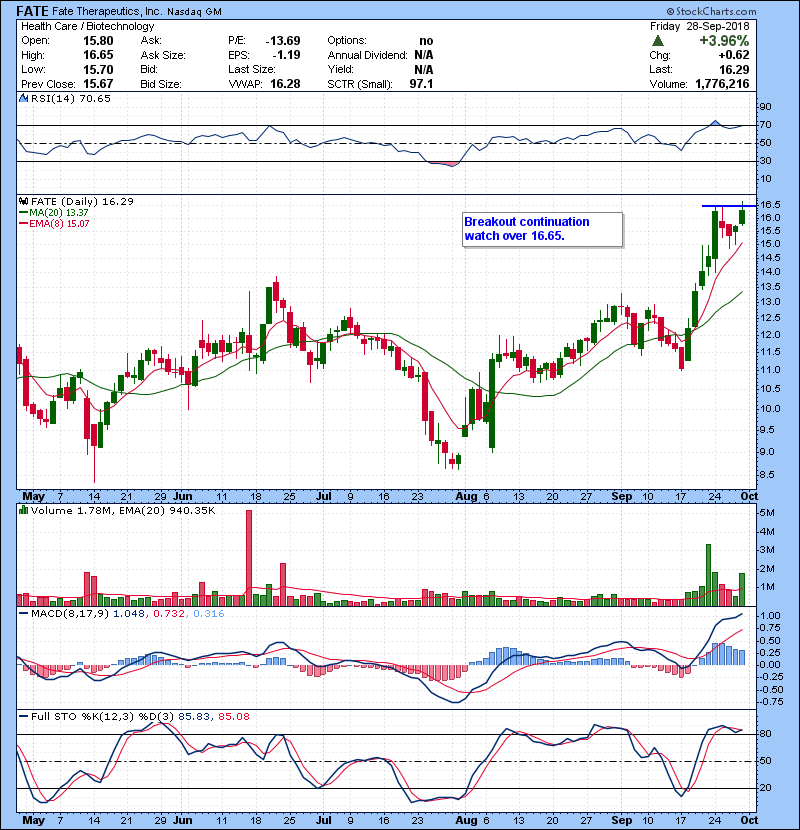Click the stochastic %K value 85.83
This screenshot has width=800, height=830.
tap(194, 716)
